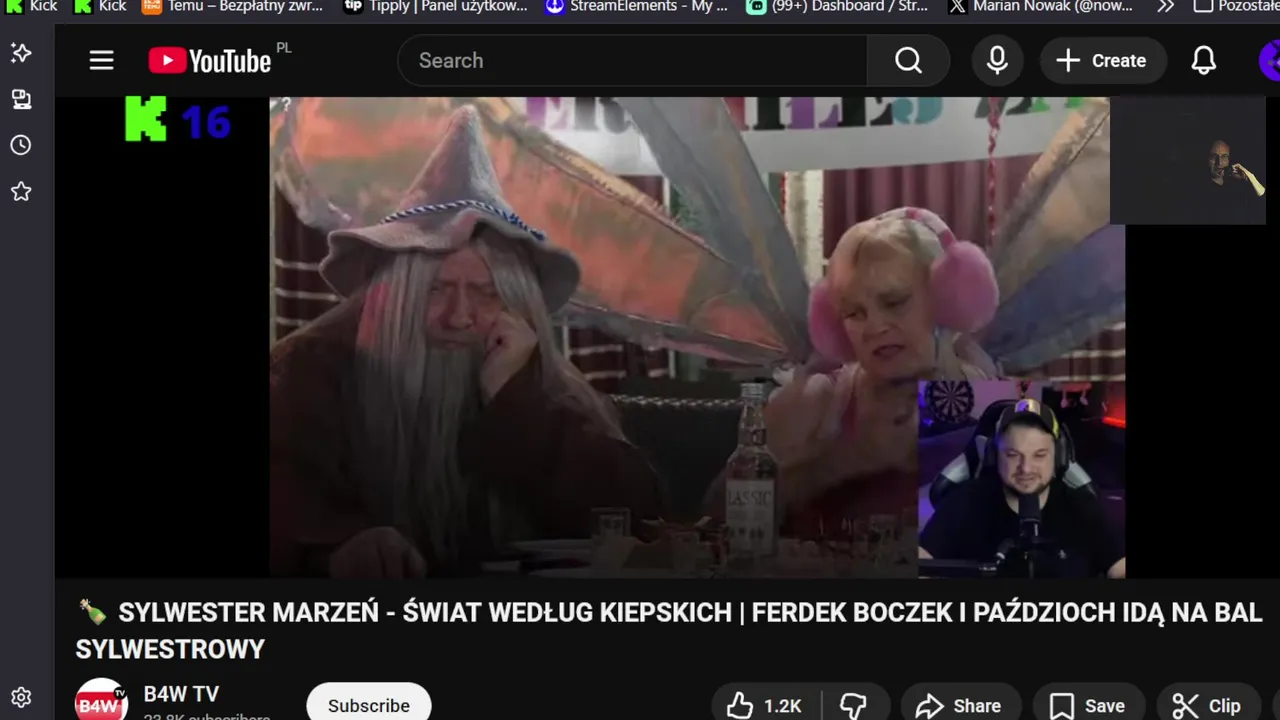Open browser history clock icon
This screenshot has height=720, width=1280.
21,145
